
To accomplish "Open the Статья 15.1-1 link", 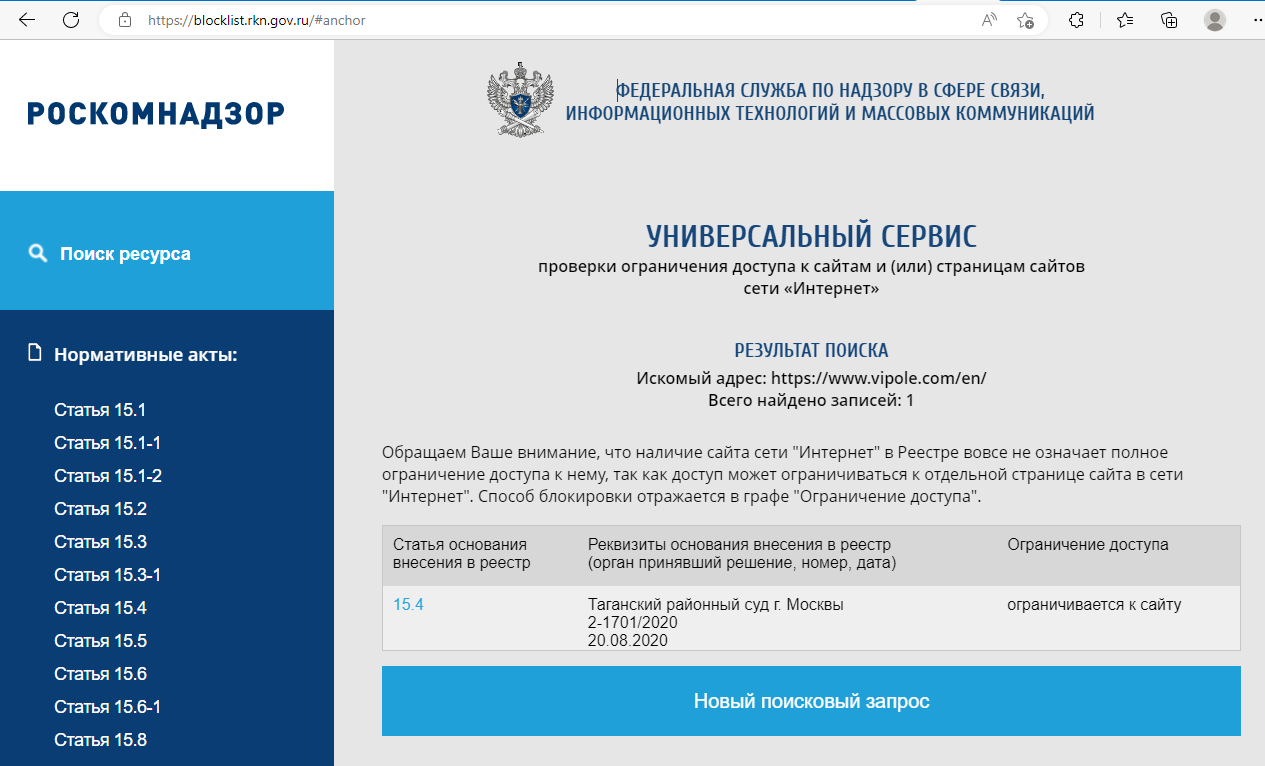I will [107, 443].
